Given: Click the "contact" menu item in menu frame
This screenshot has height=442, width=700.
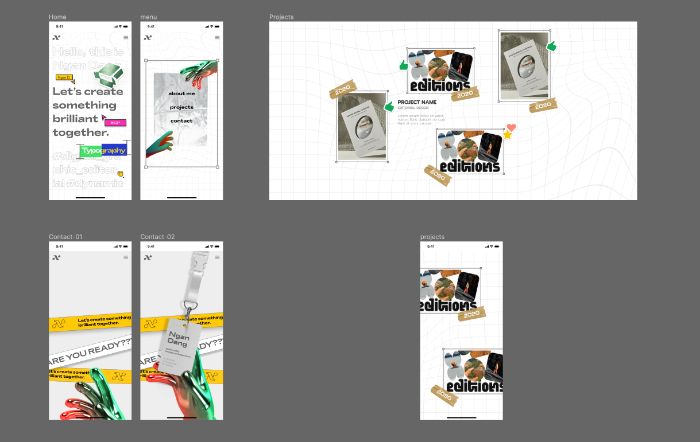Looking at the screenshot, I should coord(181,121).
